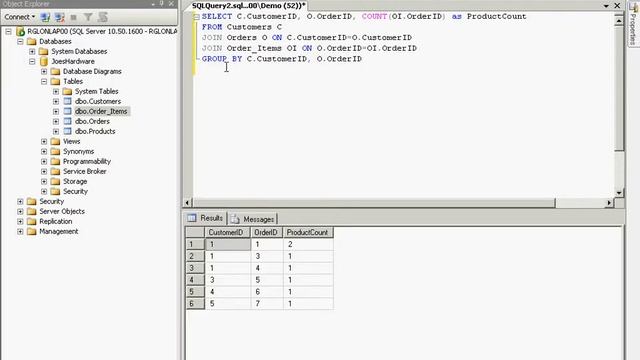Select dbo.Products table icon
640x360 pixels.
tap(67, 131)
